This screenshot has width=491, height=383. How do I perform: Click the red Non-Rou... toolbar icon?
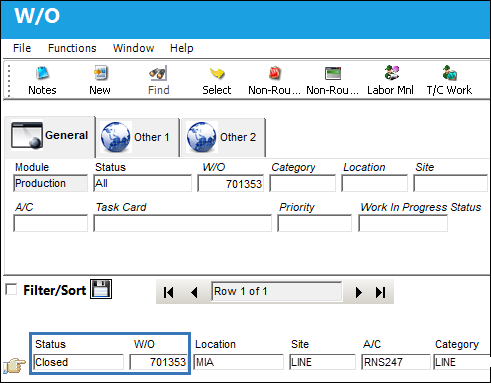coord(274,73)
